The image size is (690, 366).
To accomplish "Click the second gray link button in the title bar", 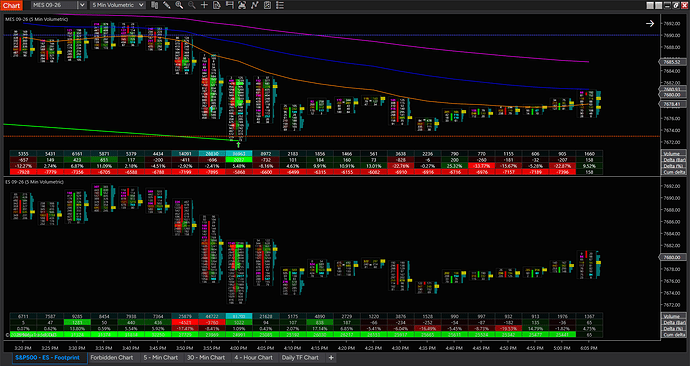I will point(658,5).
